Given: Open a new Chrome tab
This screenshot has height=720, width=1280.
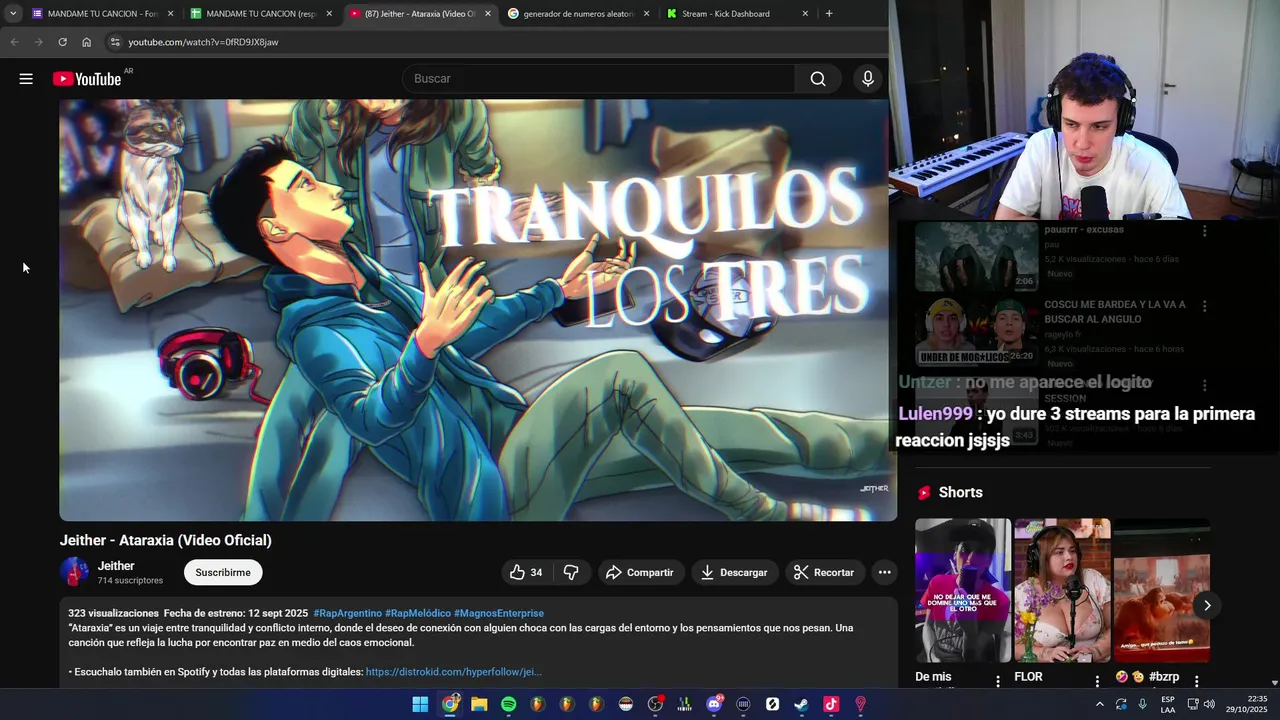Looking at the screenshot, I should (x=829, y=14).
